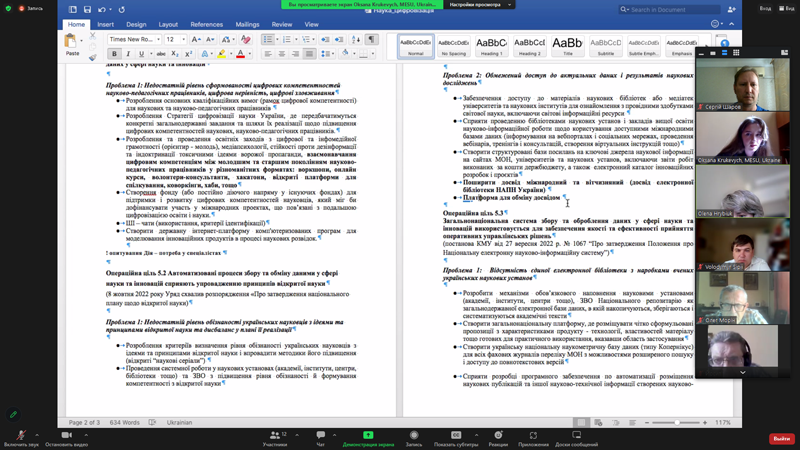800x450 pixels.
Task: Click the Search in Document field
Action: (x=669, y=9)
